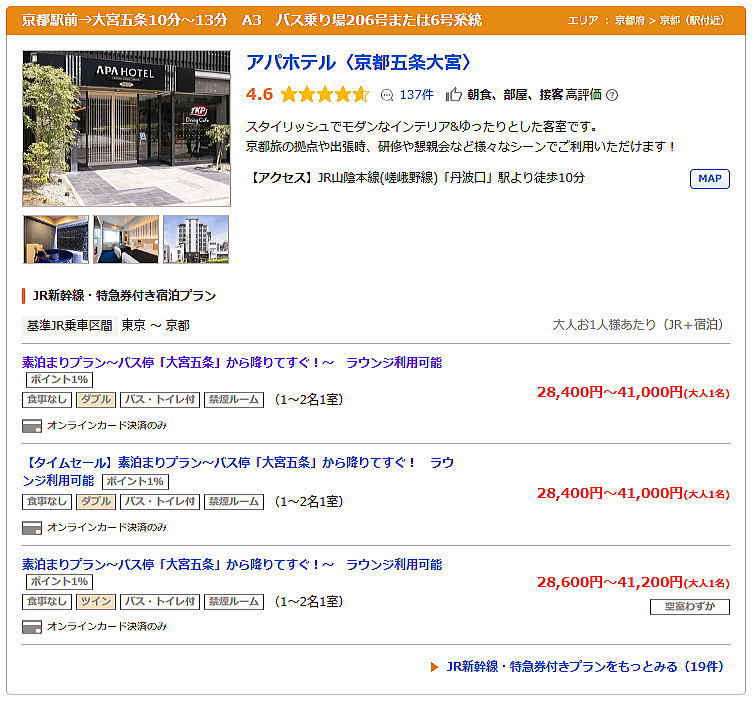Viewport: 755px width, 703px height.
Task: Select the hotel building exterior thumbnail
Action: [x=196, y=239]
